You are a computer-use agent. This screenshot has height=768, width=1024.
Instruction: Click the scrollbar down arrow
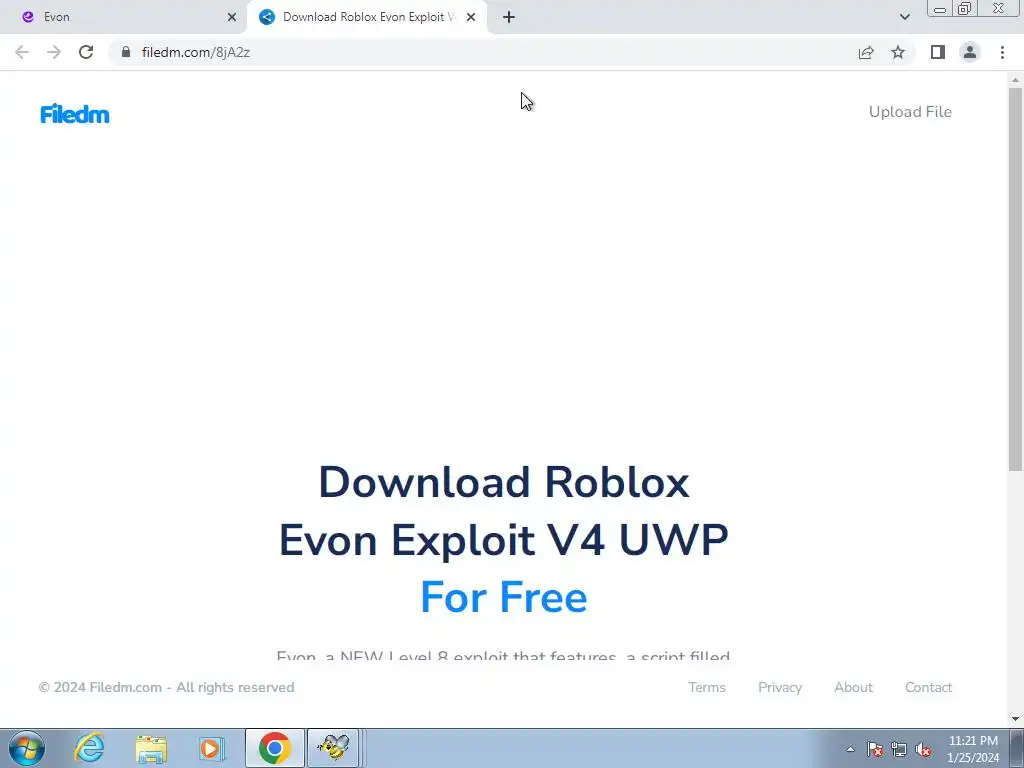tap(1015, 719)
